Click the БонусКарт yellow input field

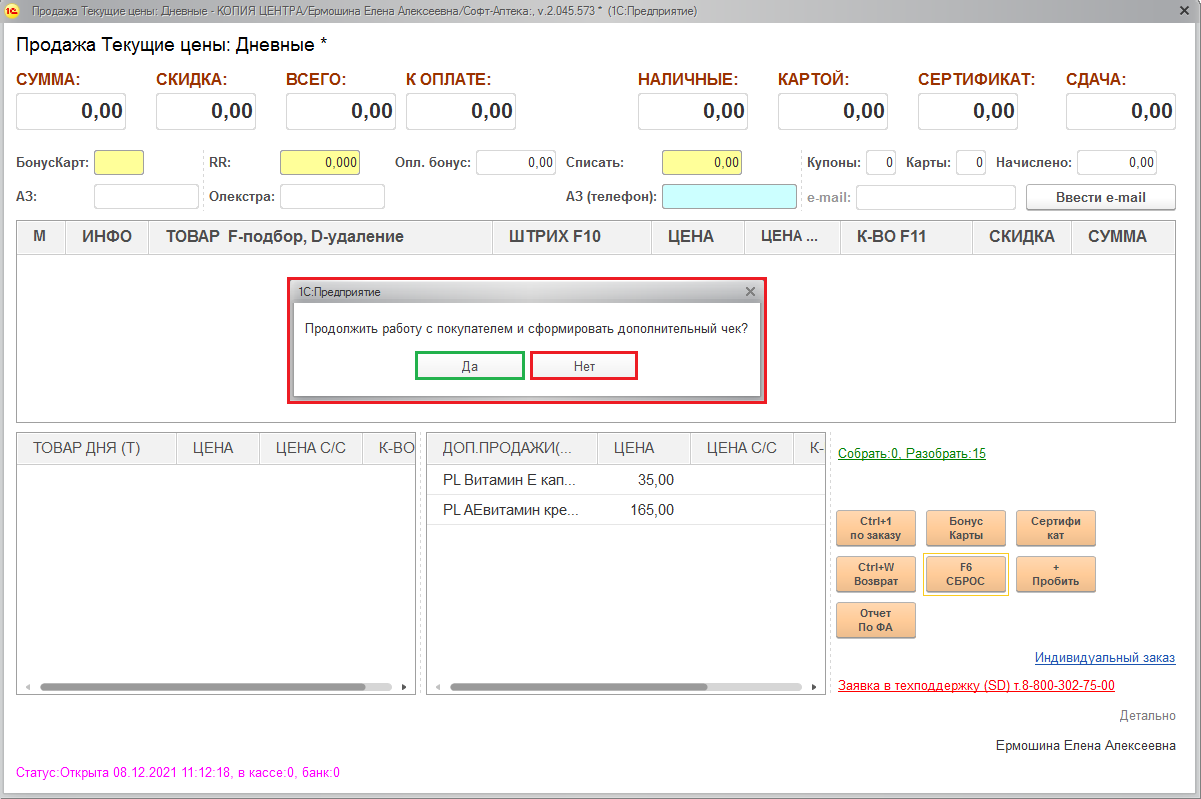(x=119, y=162)
